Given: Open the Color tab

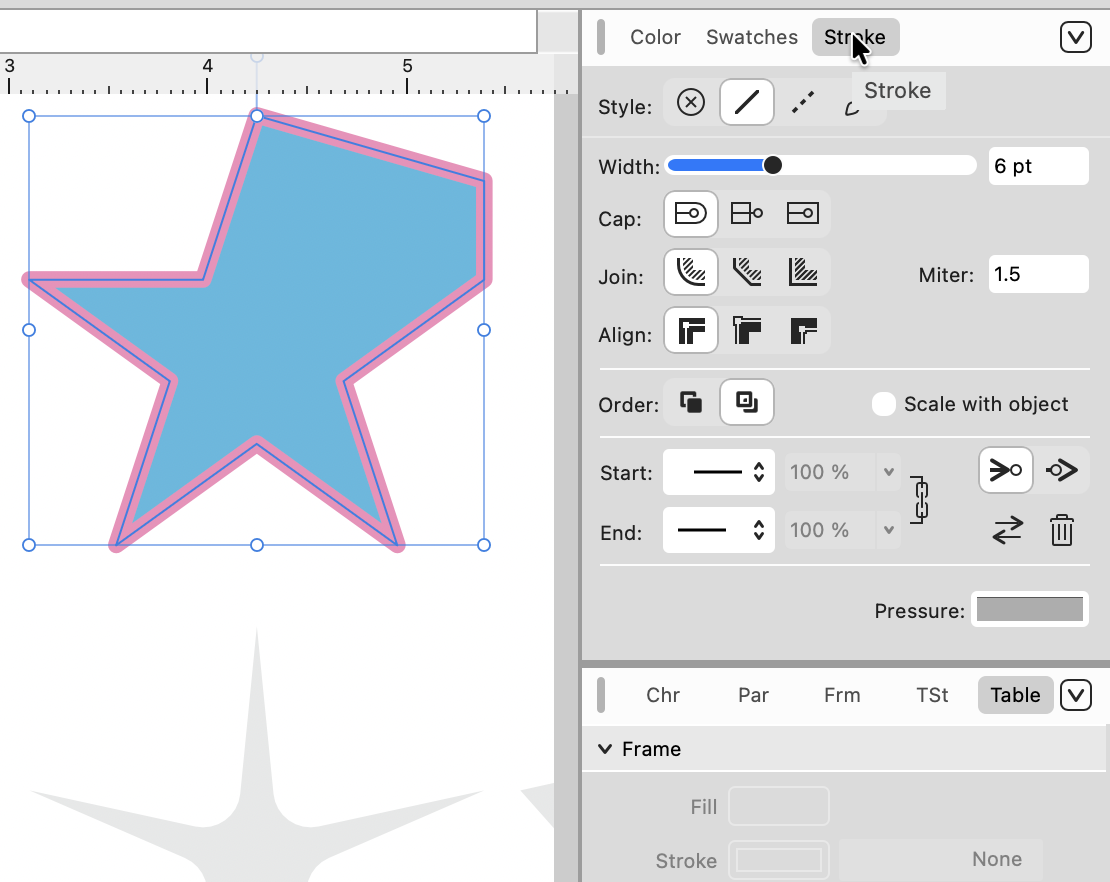Looking at the screenshot, I should (655, 37).
